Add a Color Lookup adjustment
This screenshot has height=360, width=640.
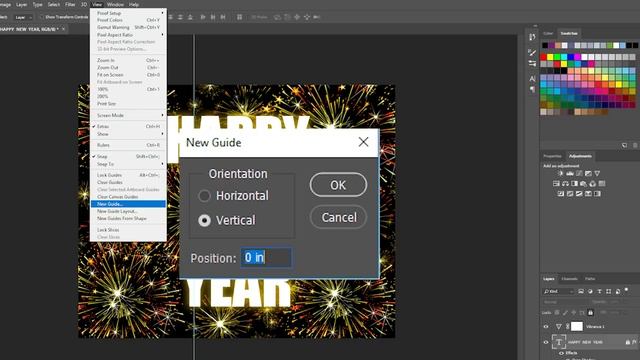point(602,184)
